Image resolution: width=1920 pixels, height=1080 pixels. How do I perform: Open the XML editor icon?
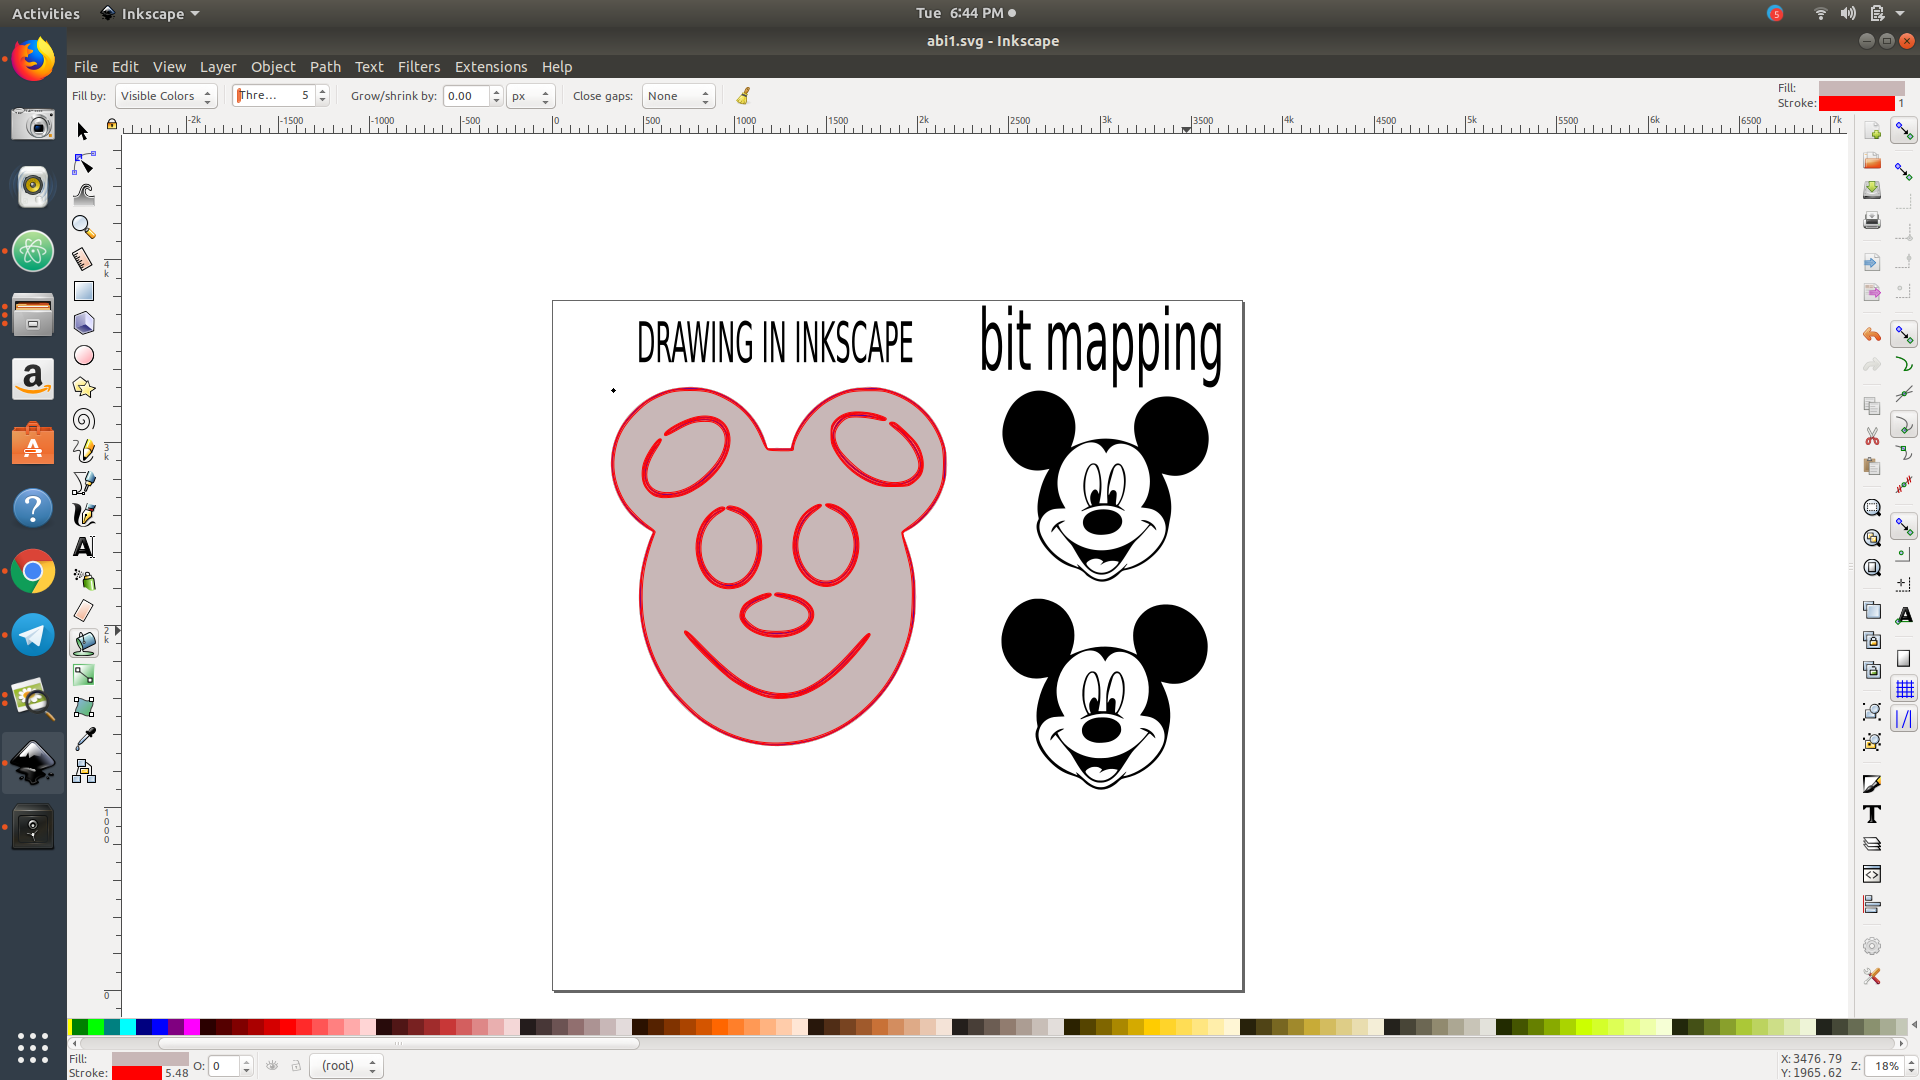tap(1872, 874)
